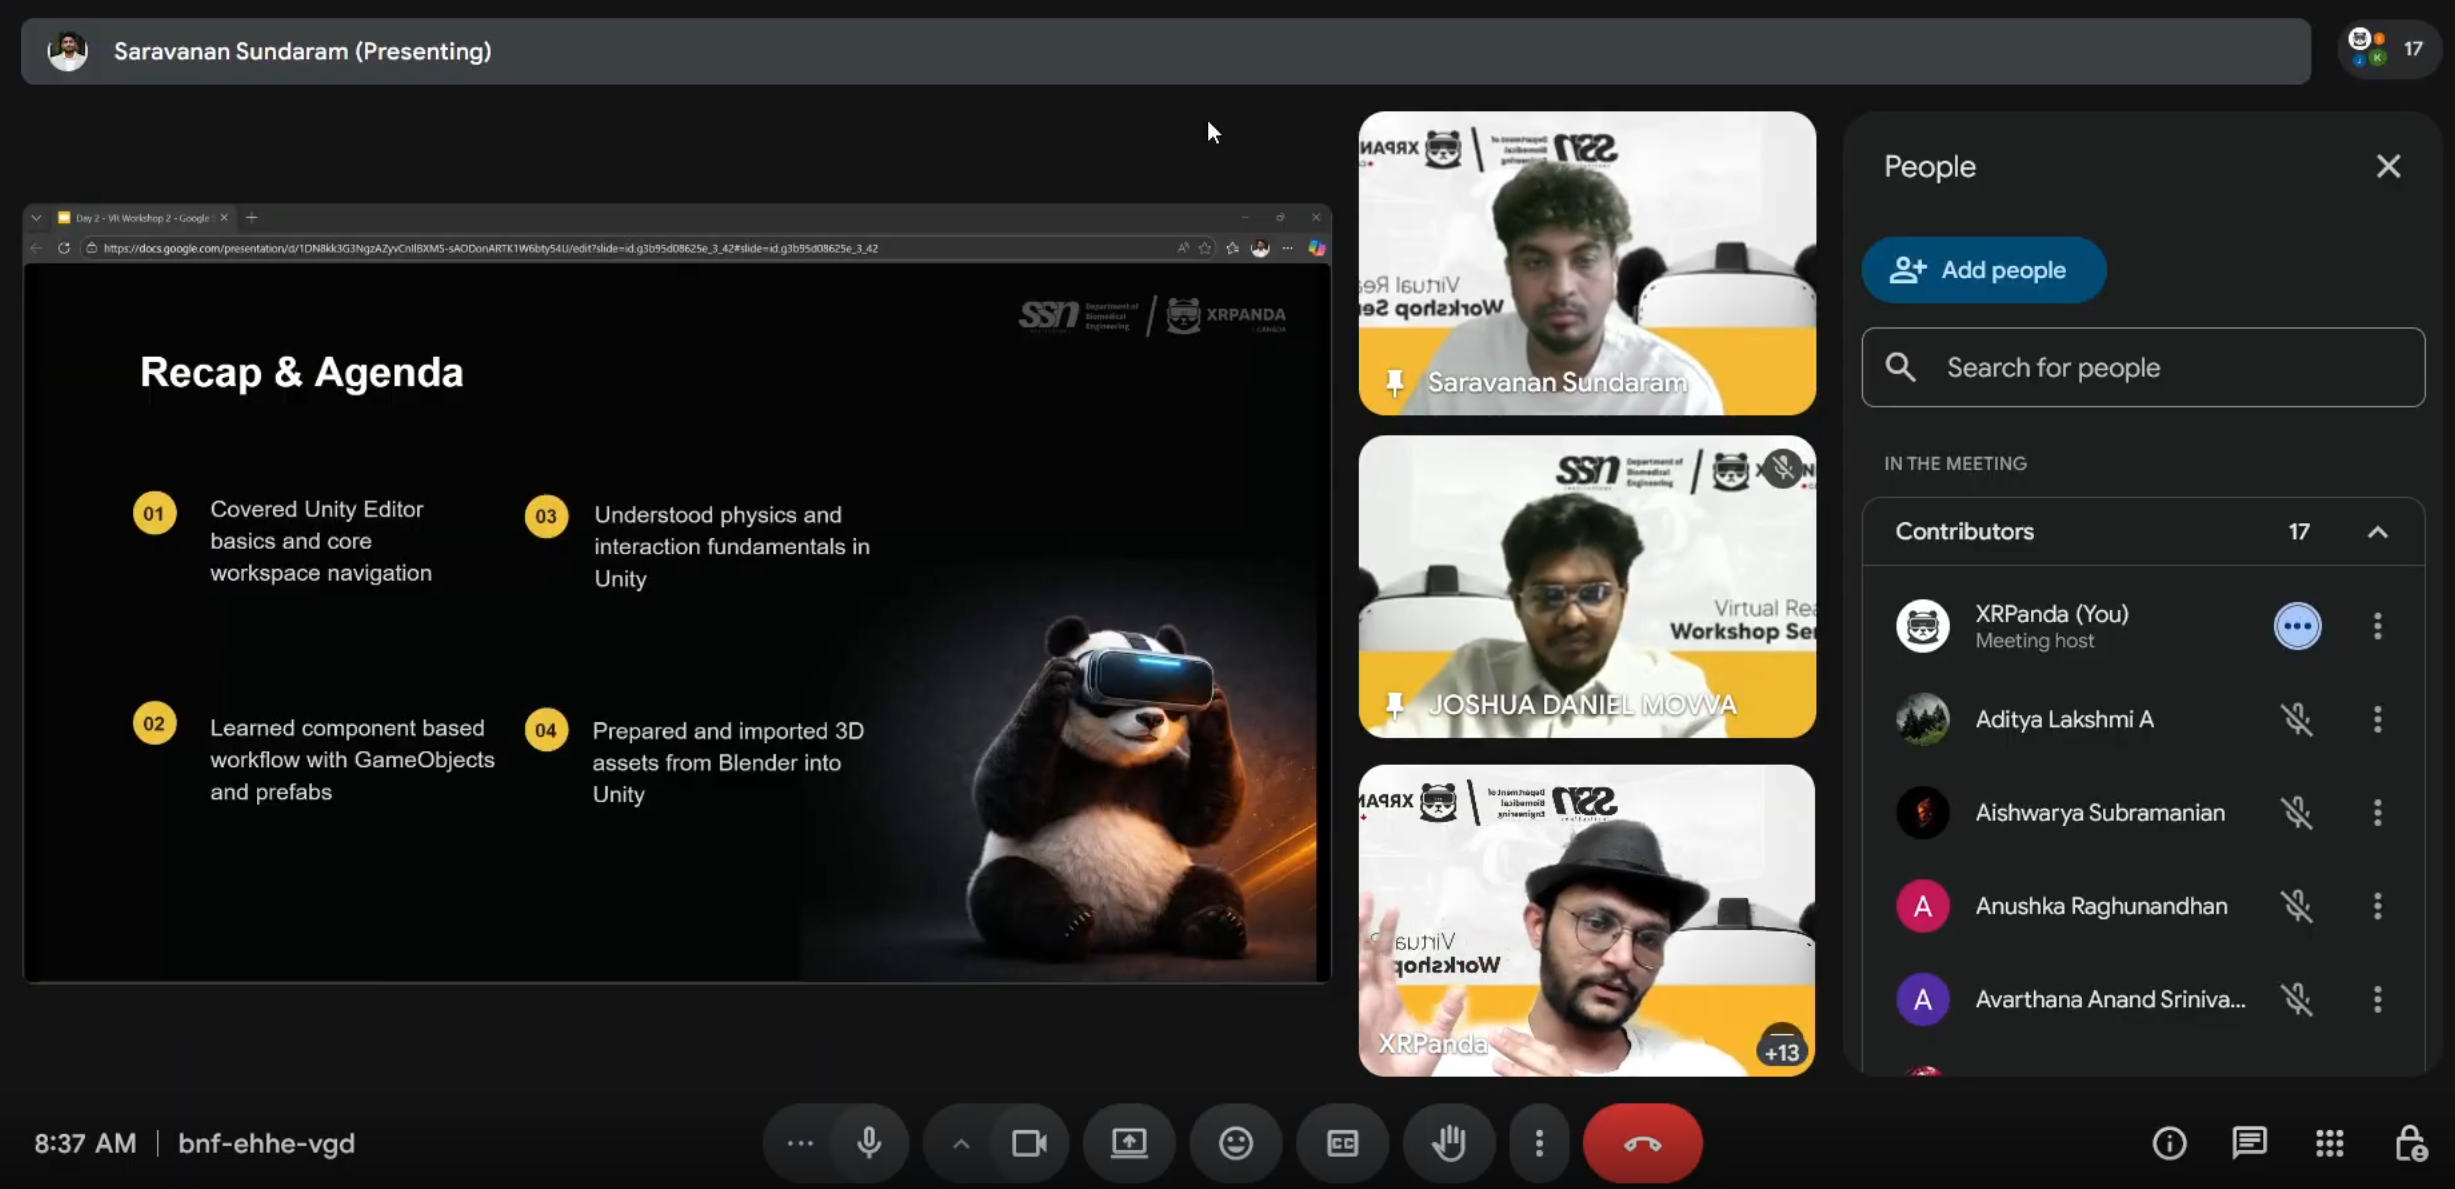Screen dimensions: 2455x1189
Task: Open more options three-dot menu in call bar
Action: 1539,1143
